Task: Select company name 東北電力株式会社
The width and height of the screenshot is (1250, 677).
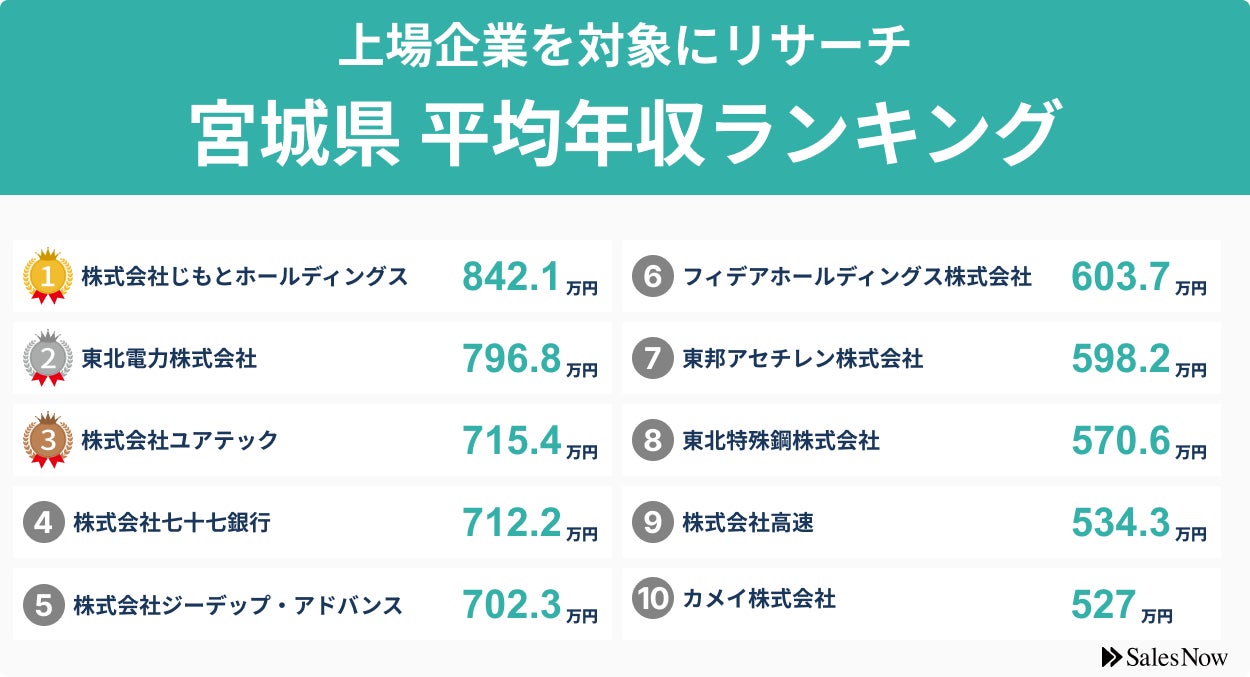Action: coord(169,359)
